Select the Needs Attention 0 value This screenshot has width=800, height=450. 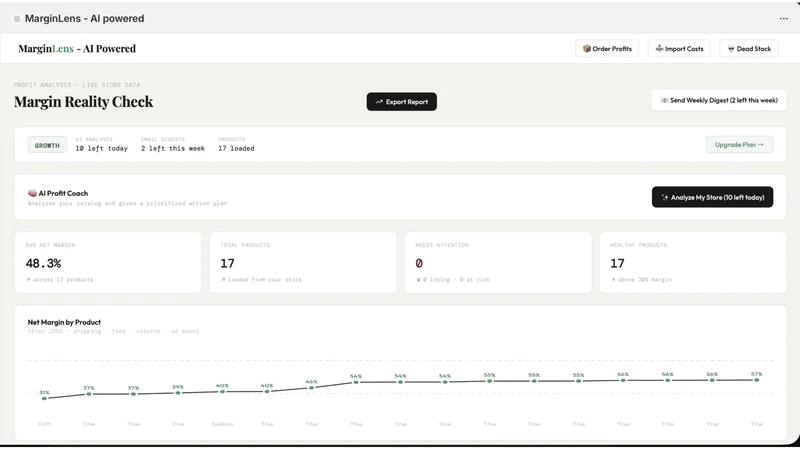pos(419,264)
